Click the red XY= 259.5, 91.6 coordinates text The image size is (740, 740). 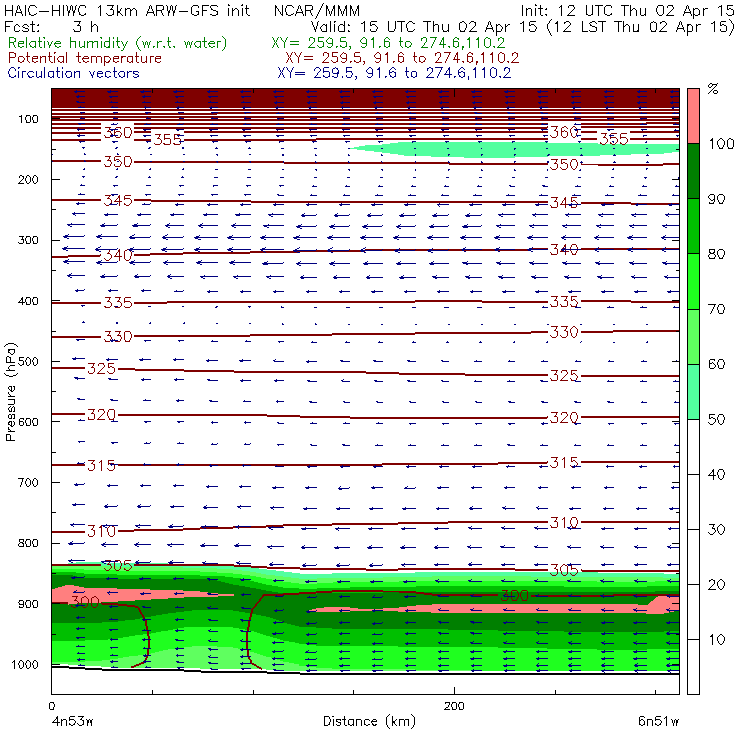click(x=402, y=58)
